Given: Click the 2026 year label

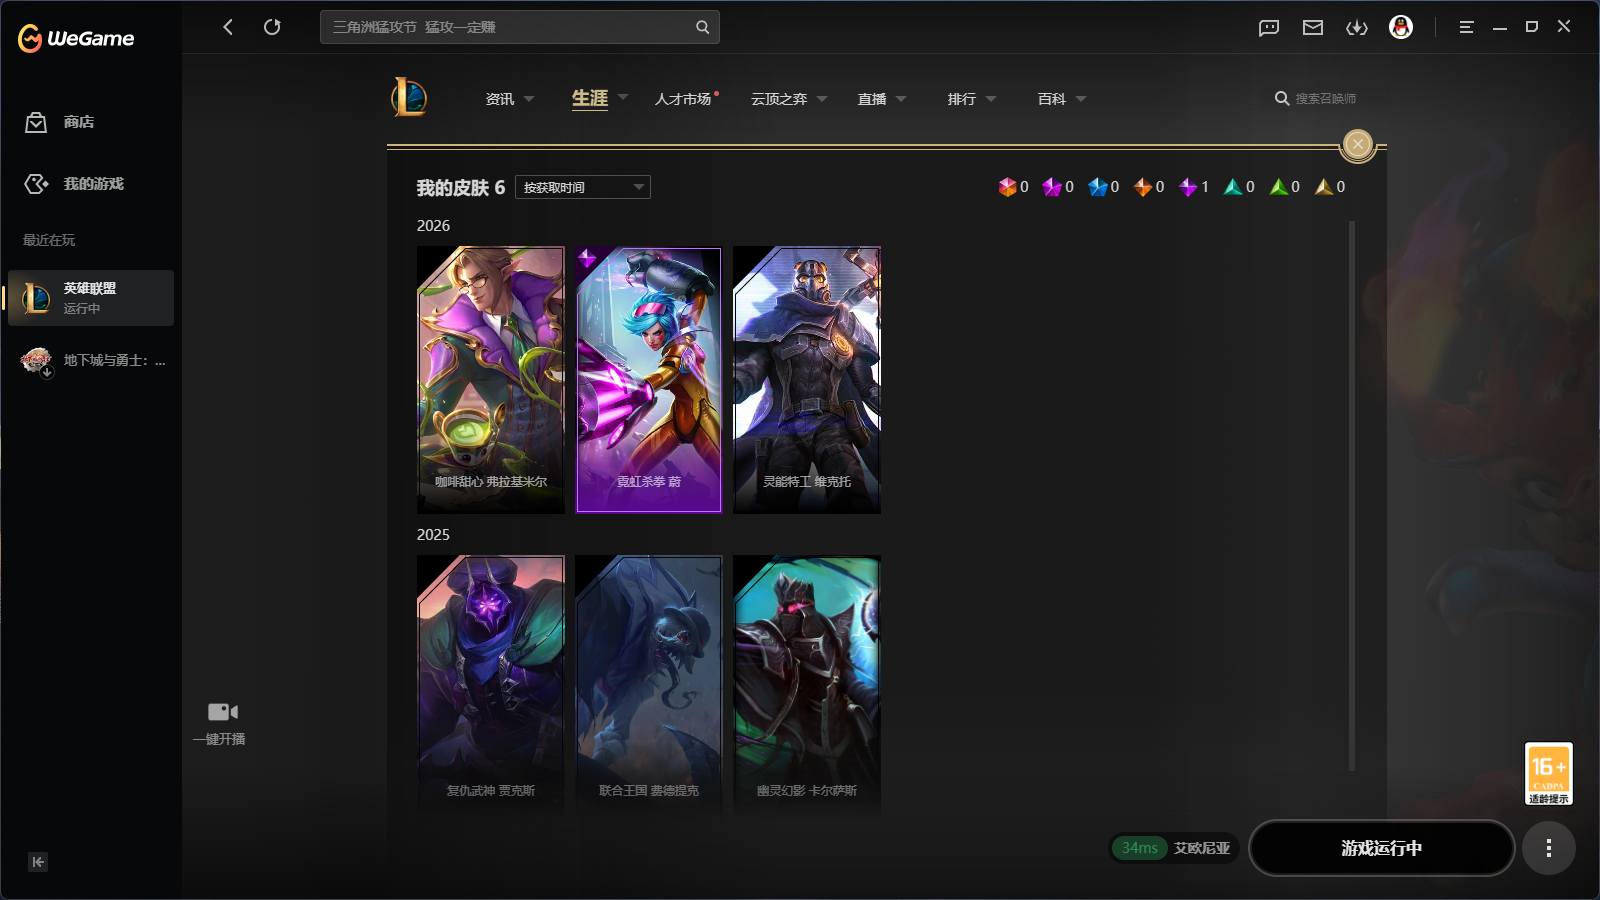Looking at the screenshot, I should tap(433, 226).
